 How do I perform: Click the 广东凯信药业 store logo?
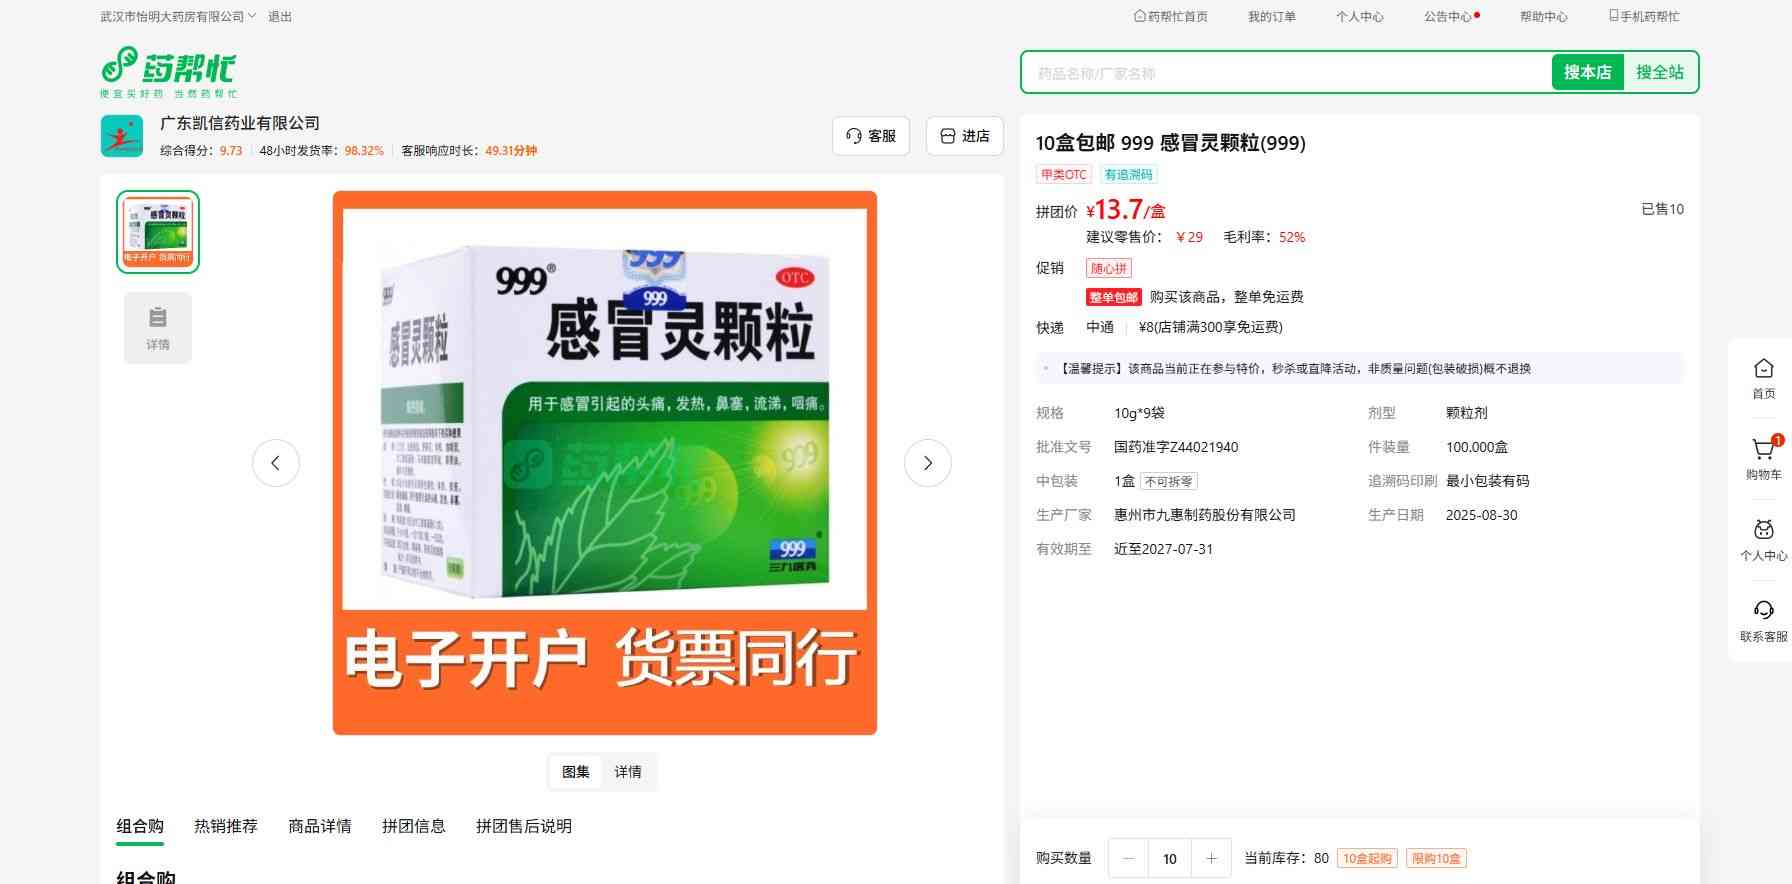(x=122, y=136)
